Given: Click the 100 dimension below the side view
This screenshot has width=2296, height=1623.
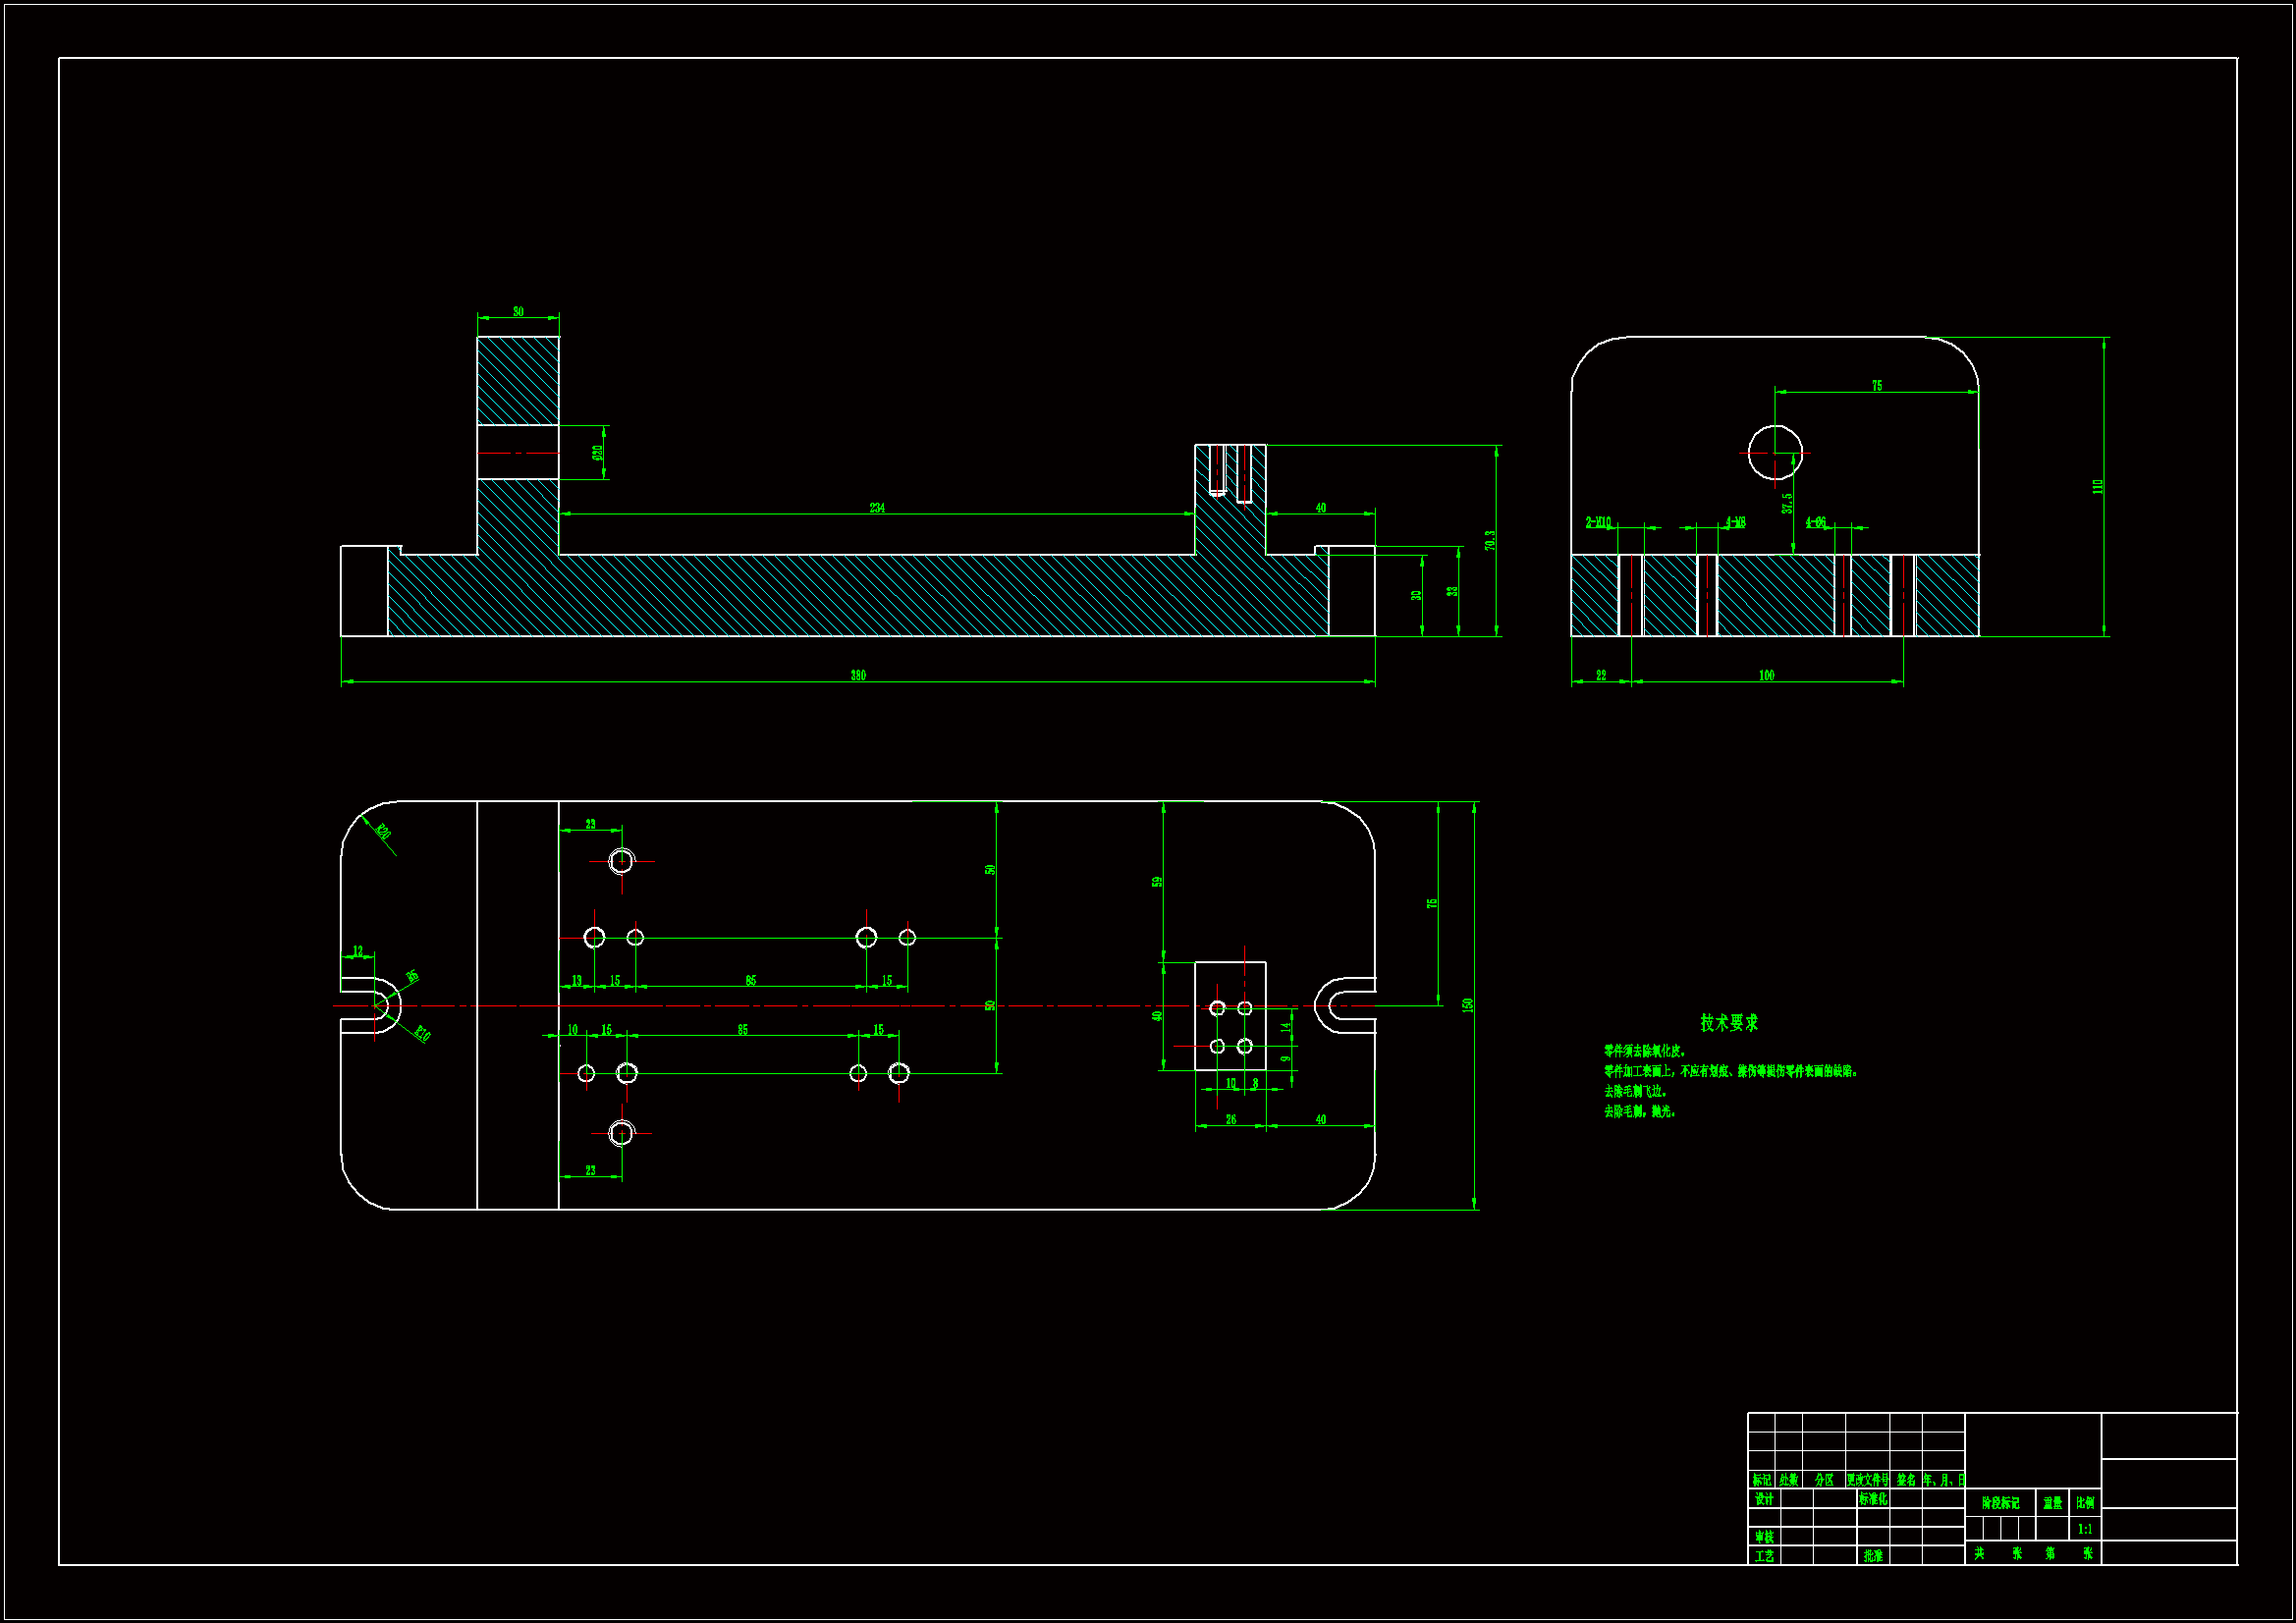Looking at the screenshot, I should pyautogui.click(x=1767, y=676).
